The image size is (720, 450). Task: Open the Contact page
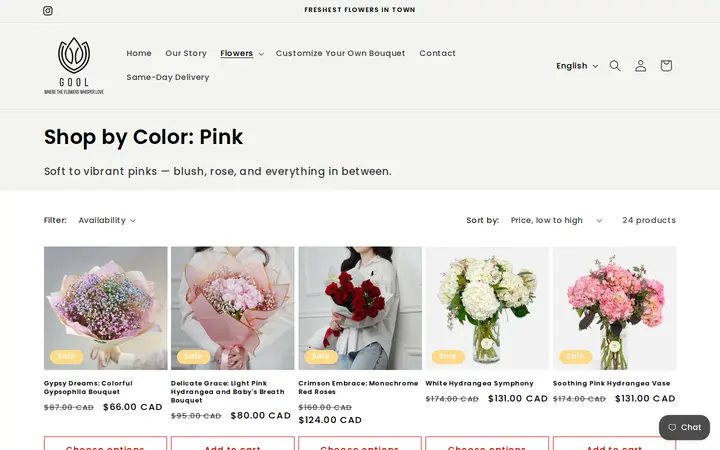click(x=437, y=53)
